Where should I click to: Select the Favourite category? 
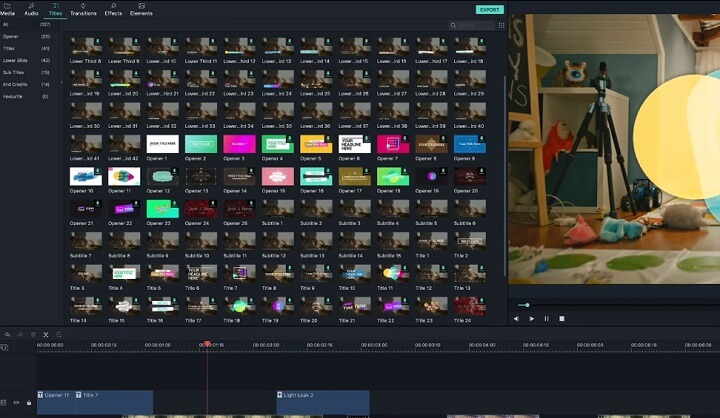point(26,96)
